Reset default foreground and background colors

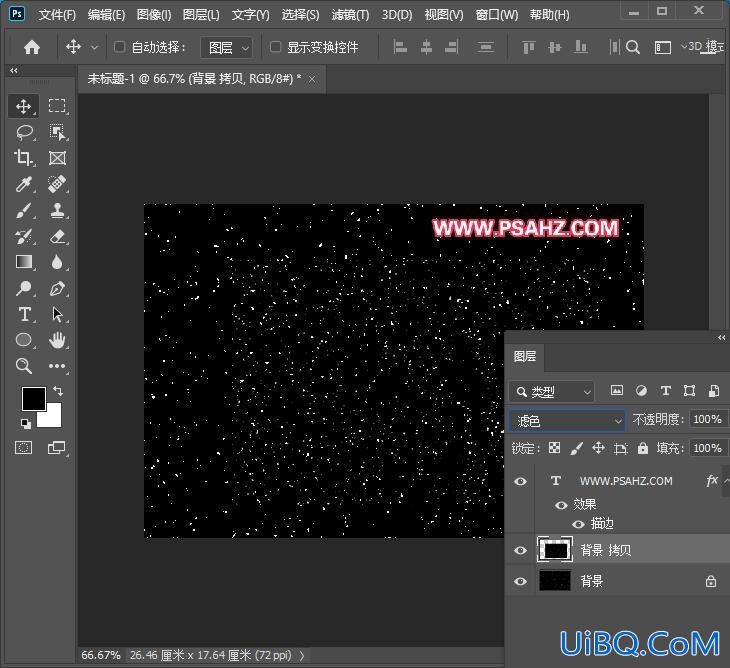coord(26,424)
